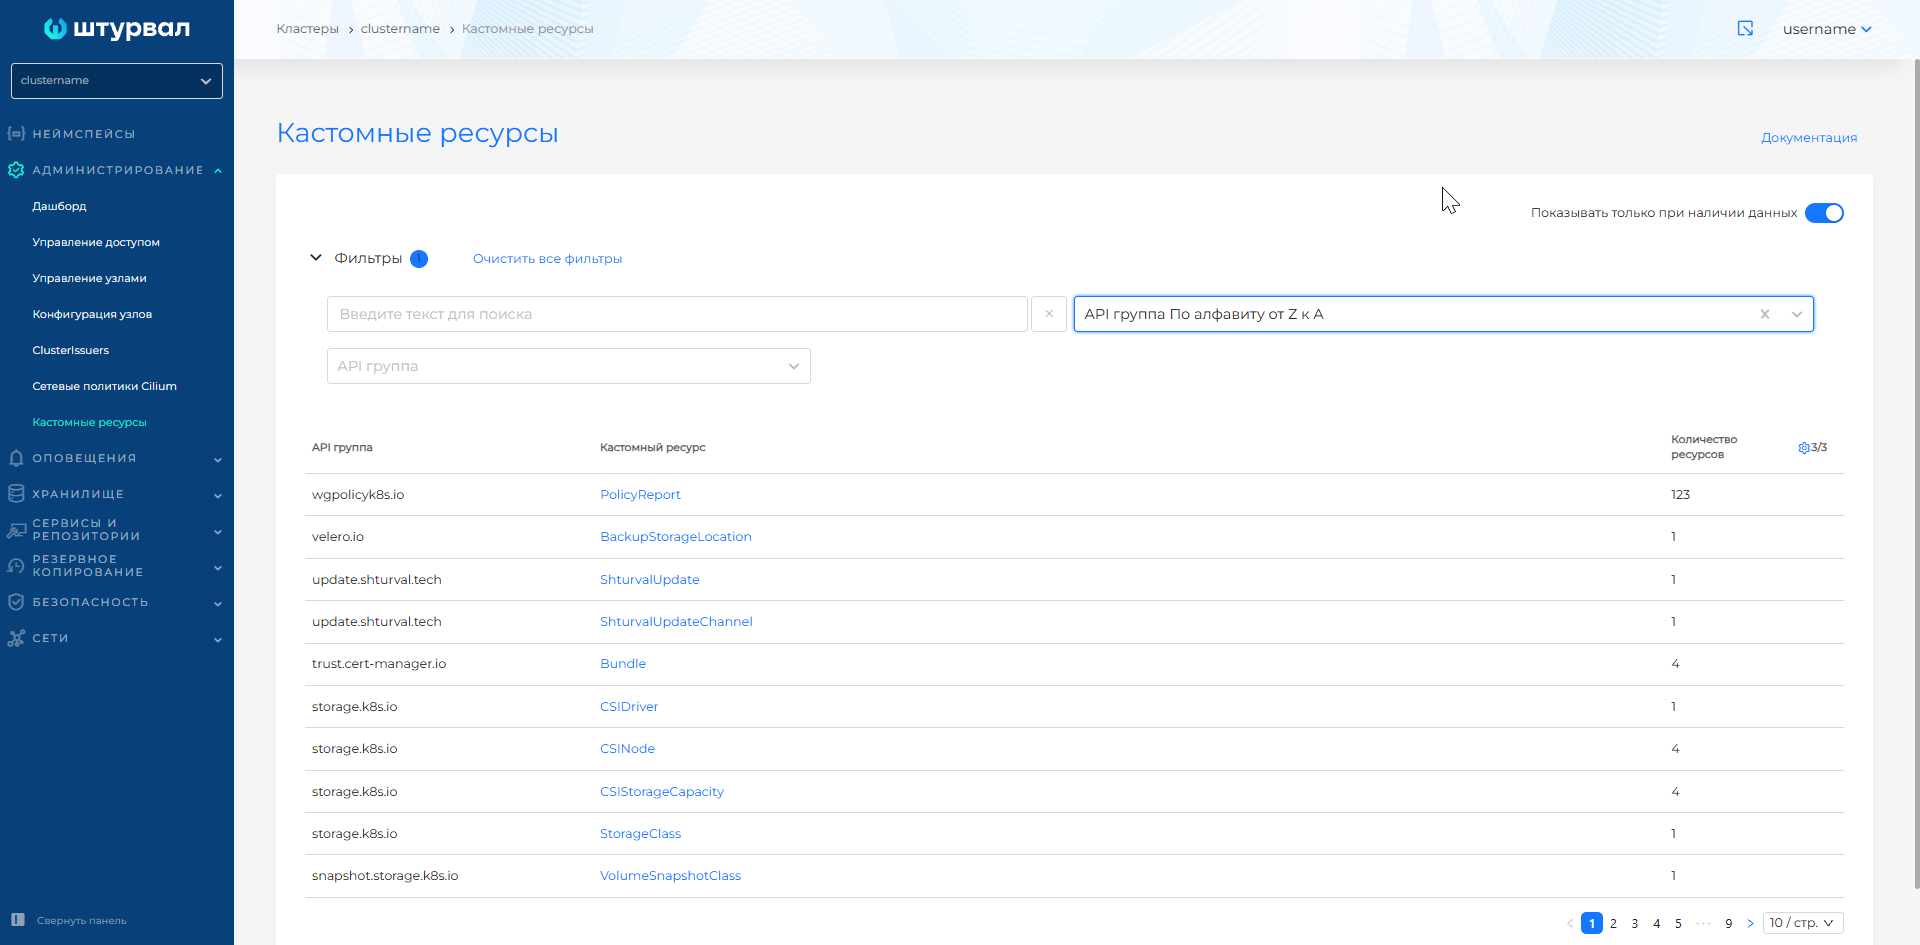Viewport: 1920px width, 945px height.
Task: Clear the search text field with X
Action: [x=1049, y=314]
